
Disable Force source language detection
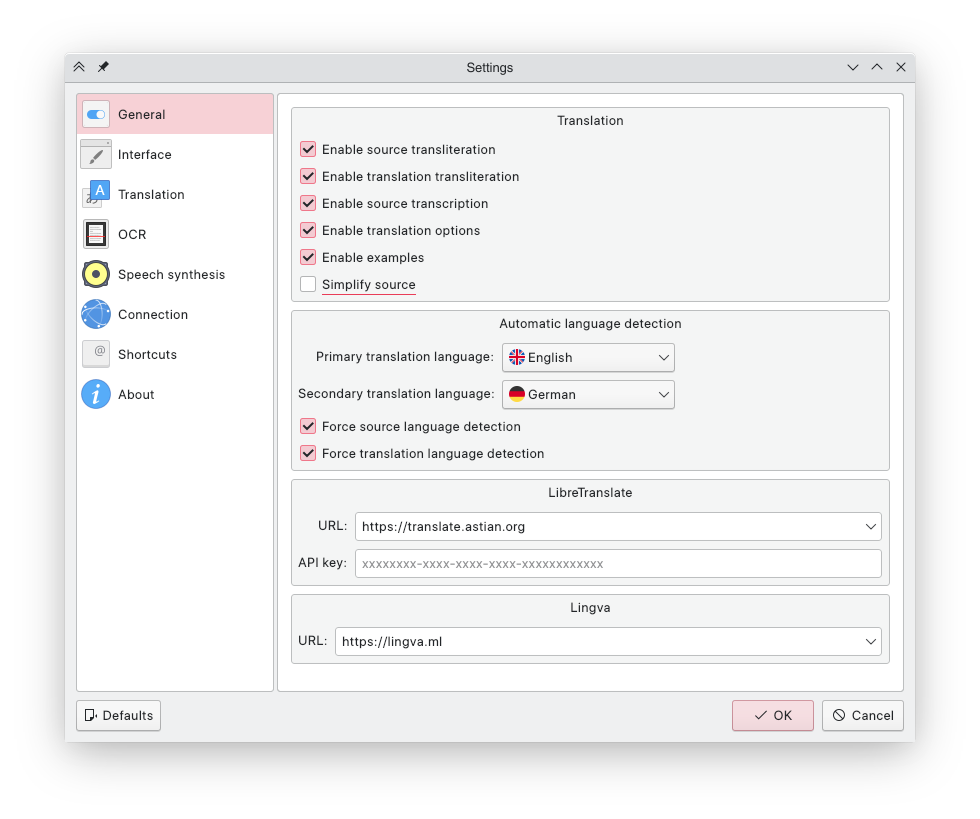point(308,426)
